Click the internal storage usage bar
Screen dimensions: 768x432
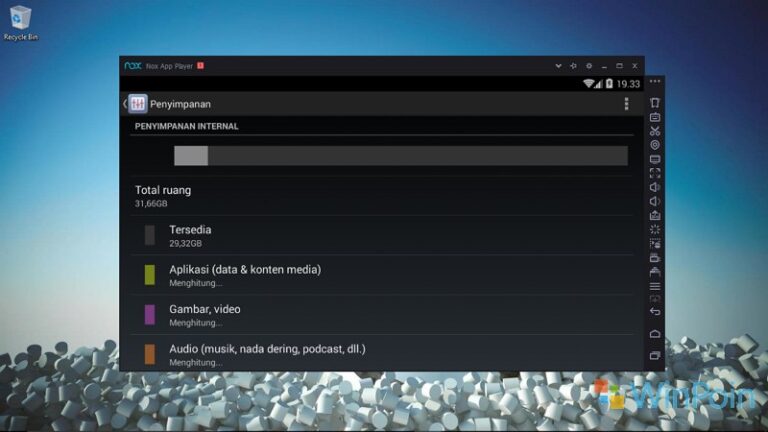pyautogui.click(x=400, y=155)
